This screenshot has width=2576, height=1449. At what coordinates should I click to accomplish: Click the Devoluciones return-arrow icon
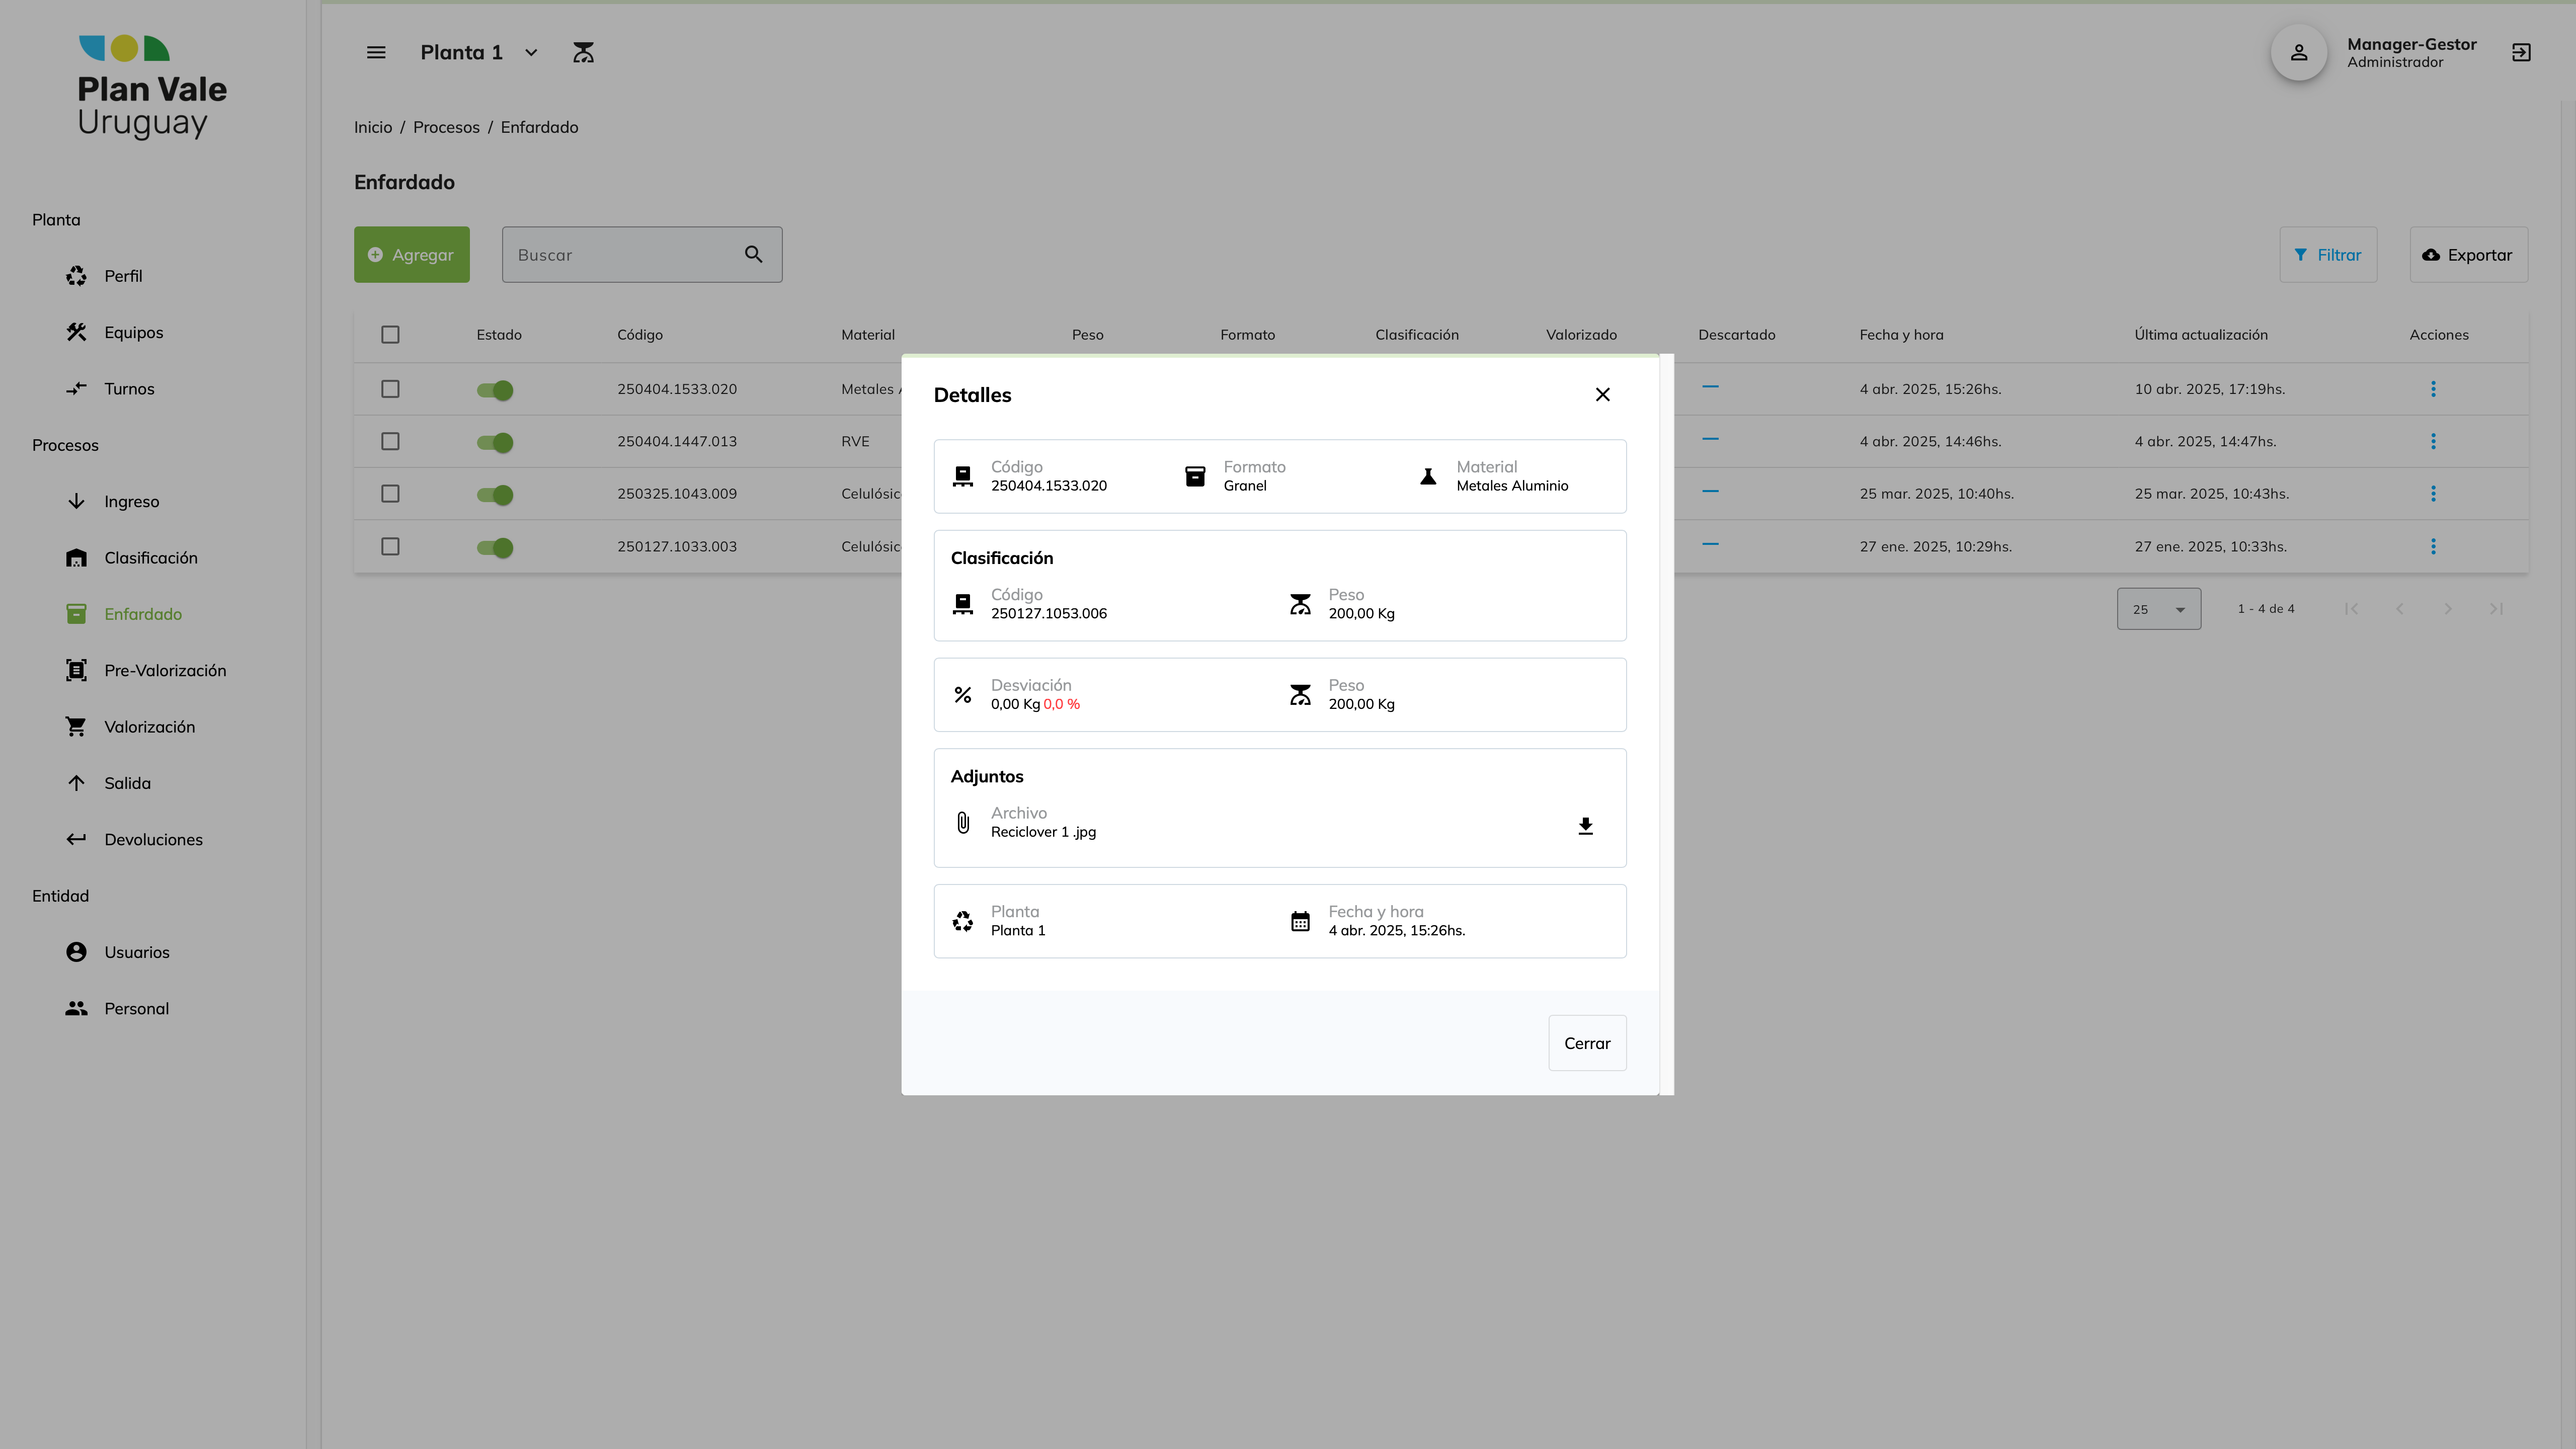click(76, 839)
